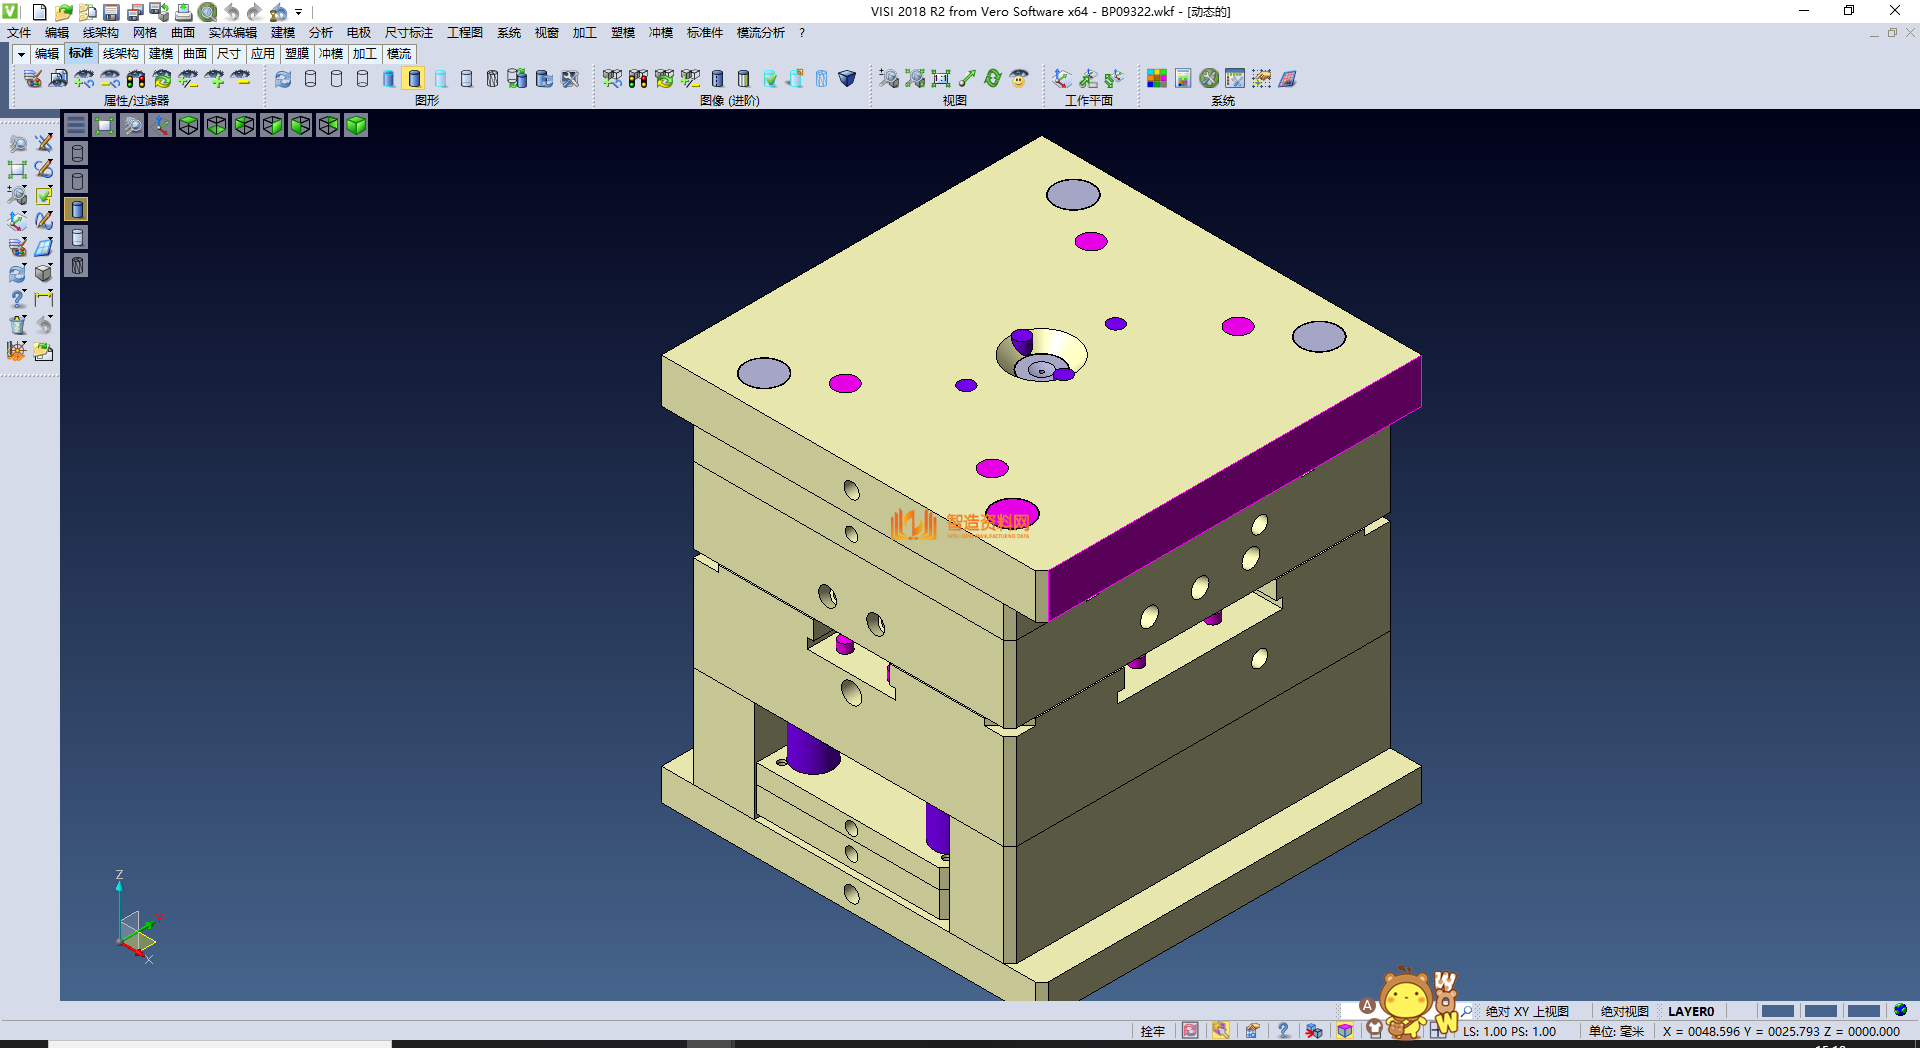Click the 单位: 毫米 units button

pos(1616,1031)
